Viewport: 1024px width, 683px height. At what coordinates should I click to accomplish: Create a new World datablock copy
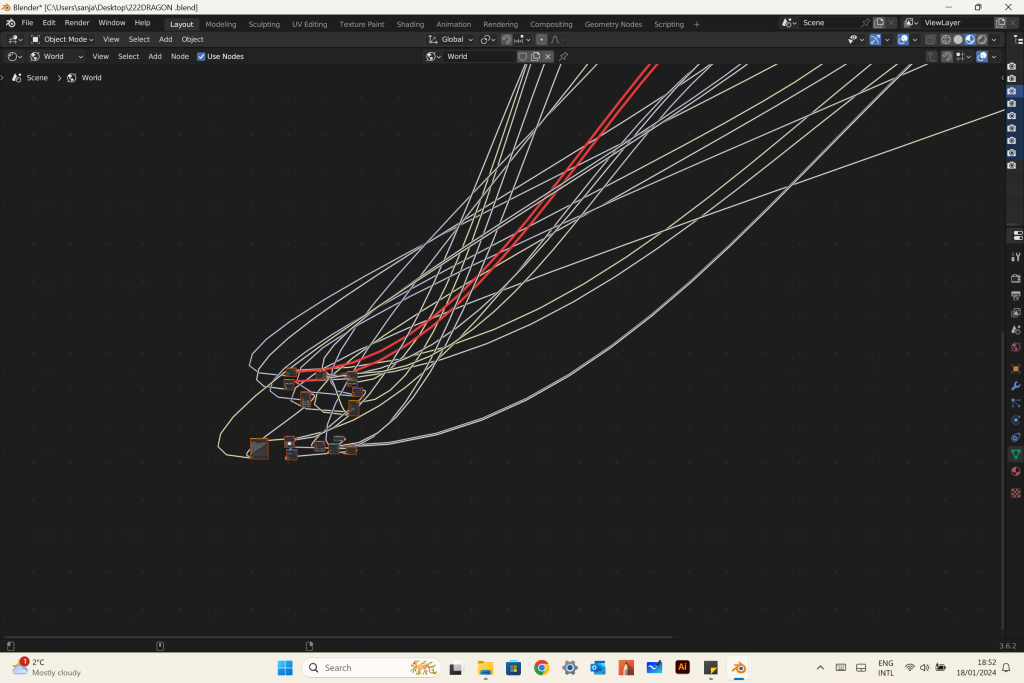tap(536, 56)
